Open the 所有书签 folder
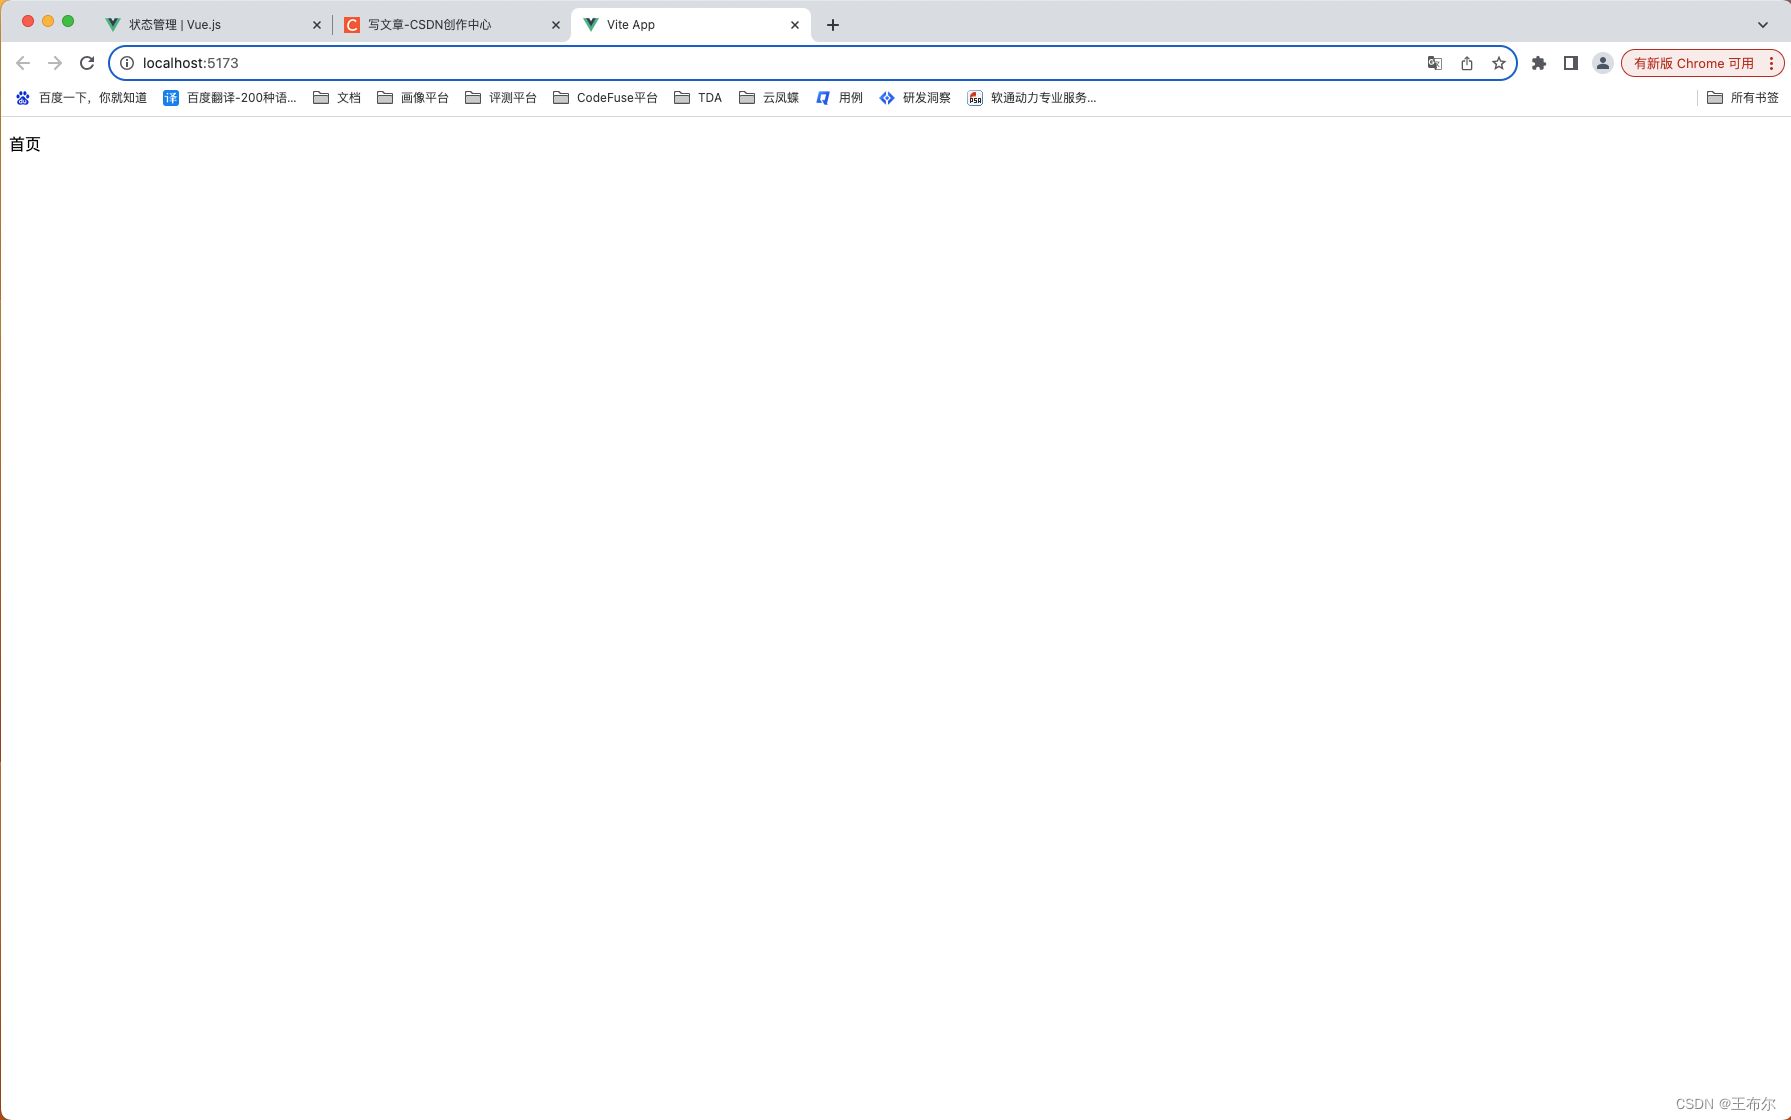1791x1120 pixels. [1743, 98]
